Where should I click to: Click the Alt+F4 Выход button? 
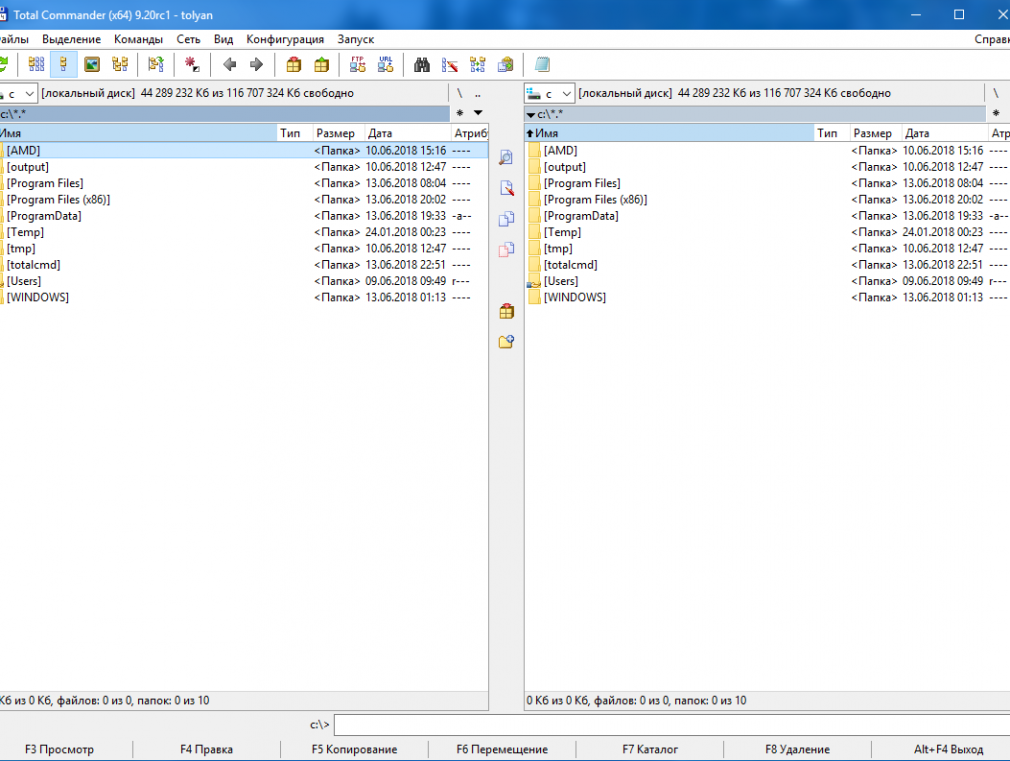coord(948,749)
